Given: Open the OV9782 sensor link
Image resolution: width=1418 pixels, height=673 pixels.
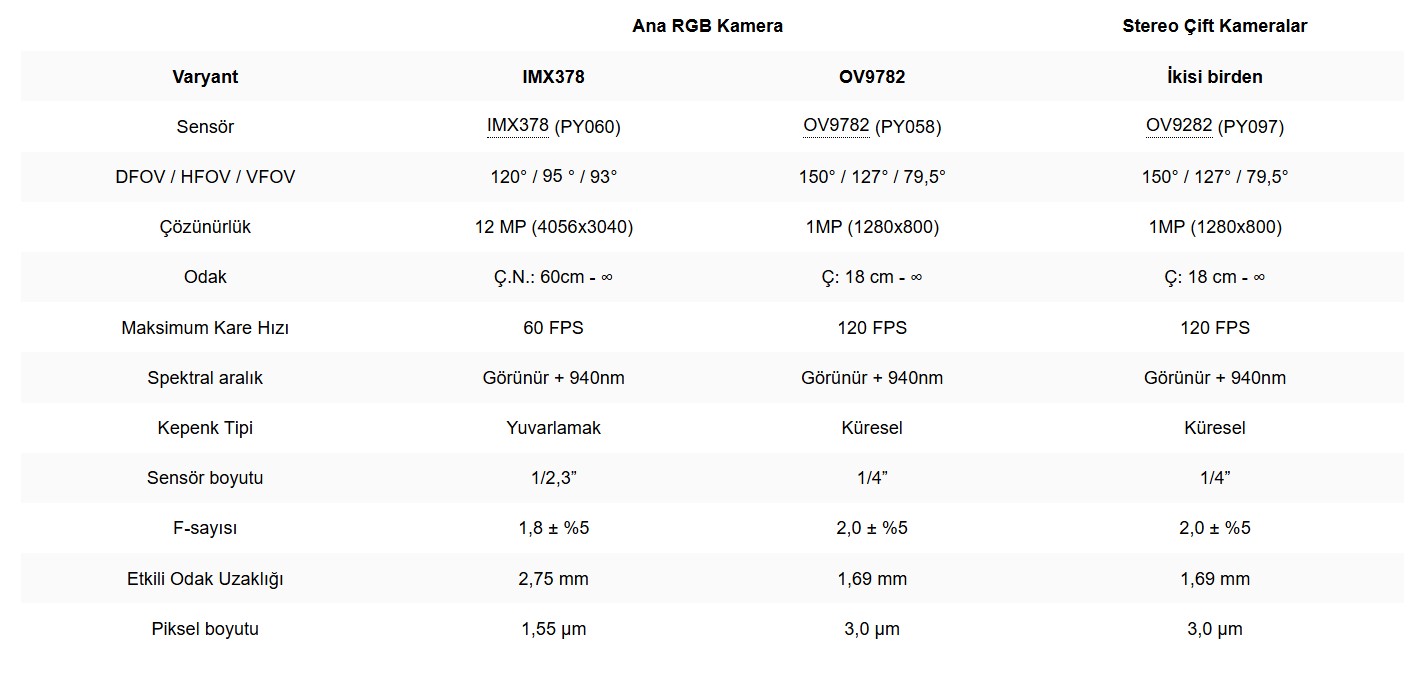Looking at the screenshot, I should pyautogui.click(x=836, y=126).
